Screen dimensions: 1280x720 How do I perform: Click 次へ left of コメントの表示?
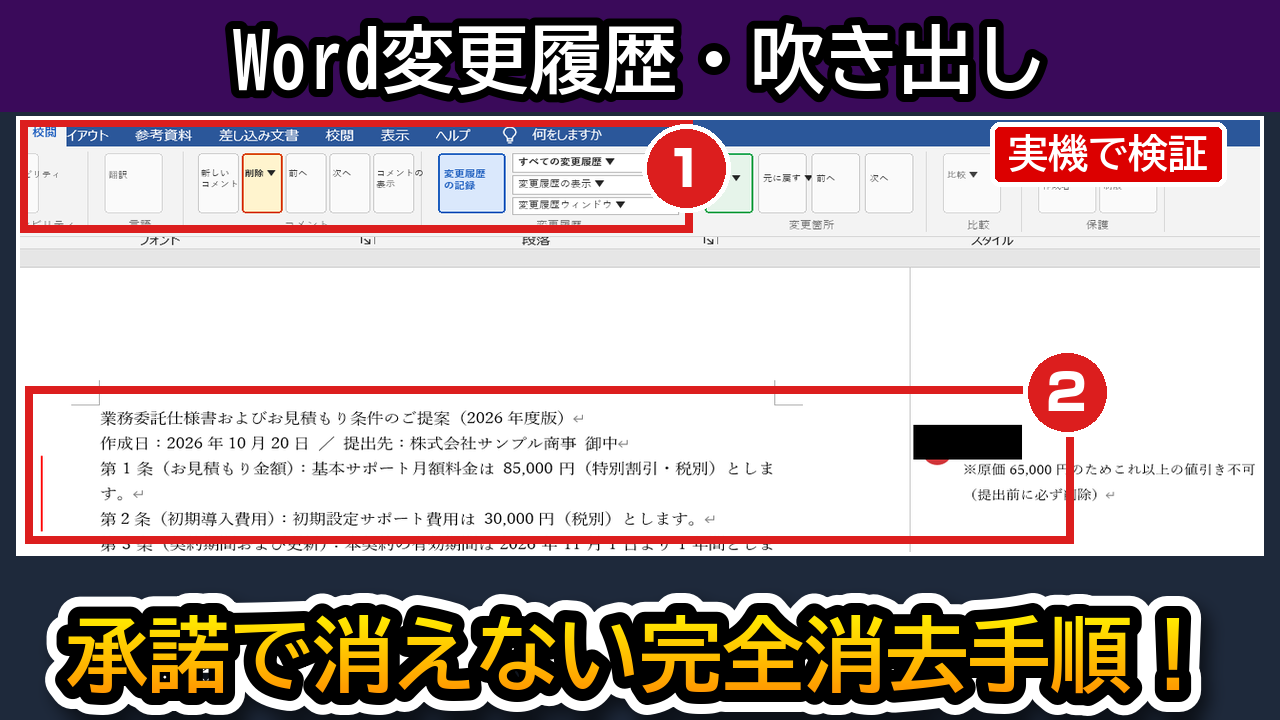[350, 183]
